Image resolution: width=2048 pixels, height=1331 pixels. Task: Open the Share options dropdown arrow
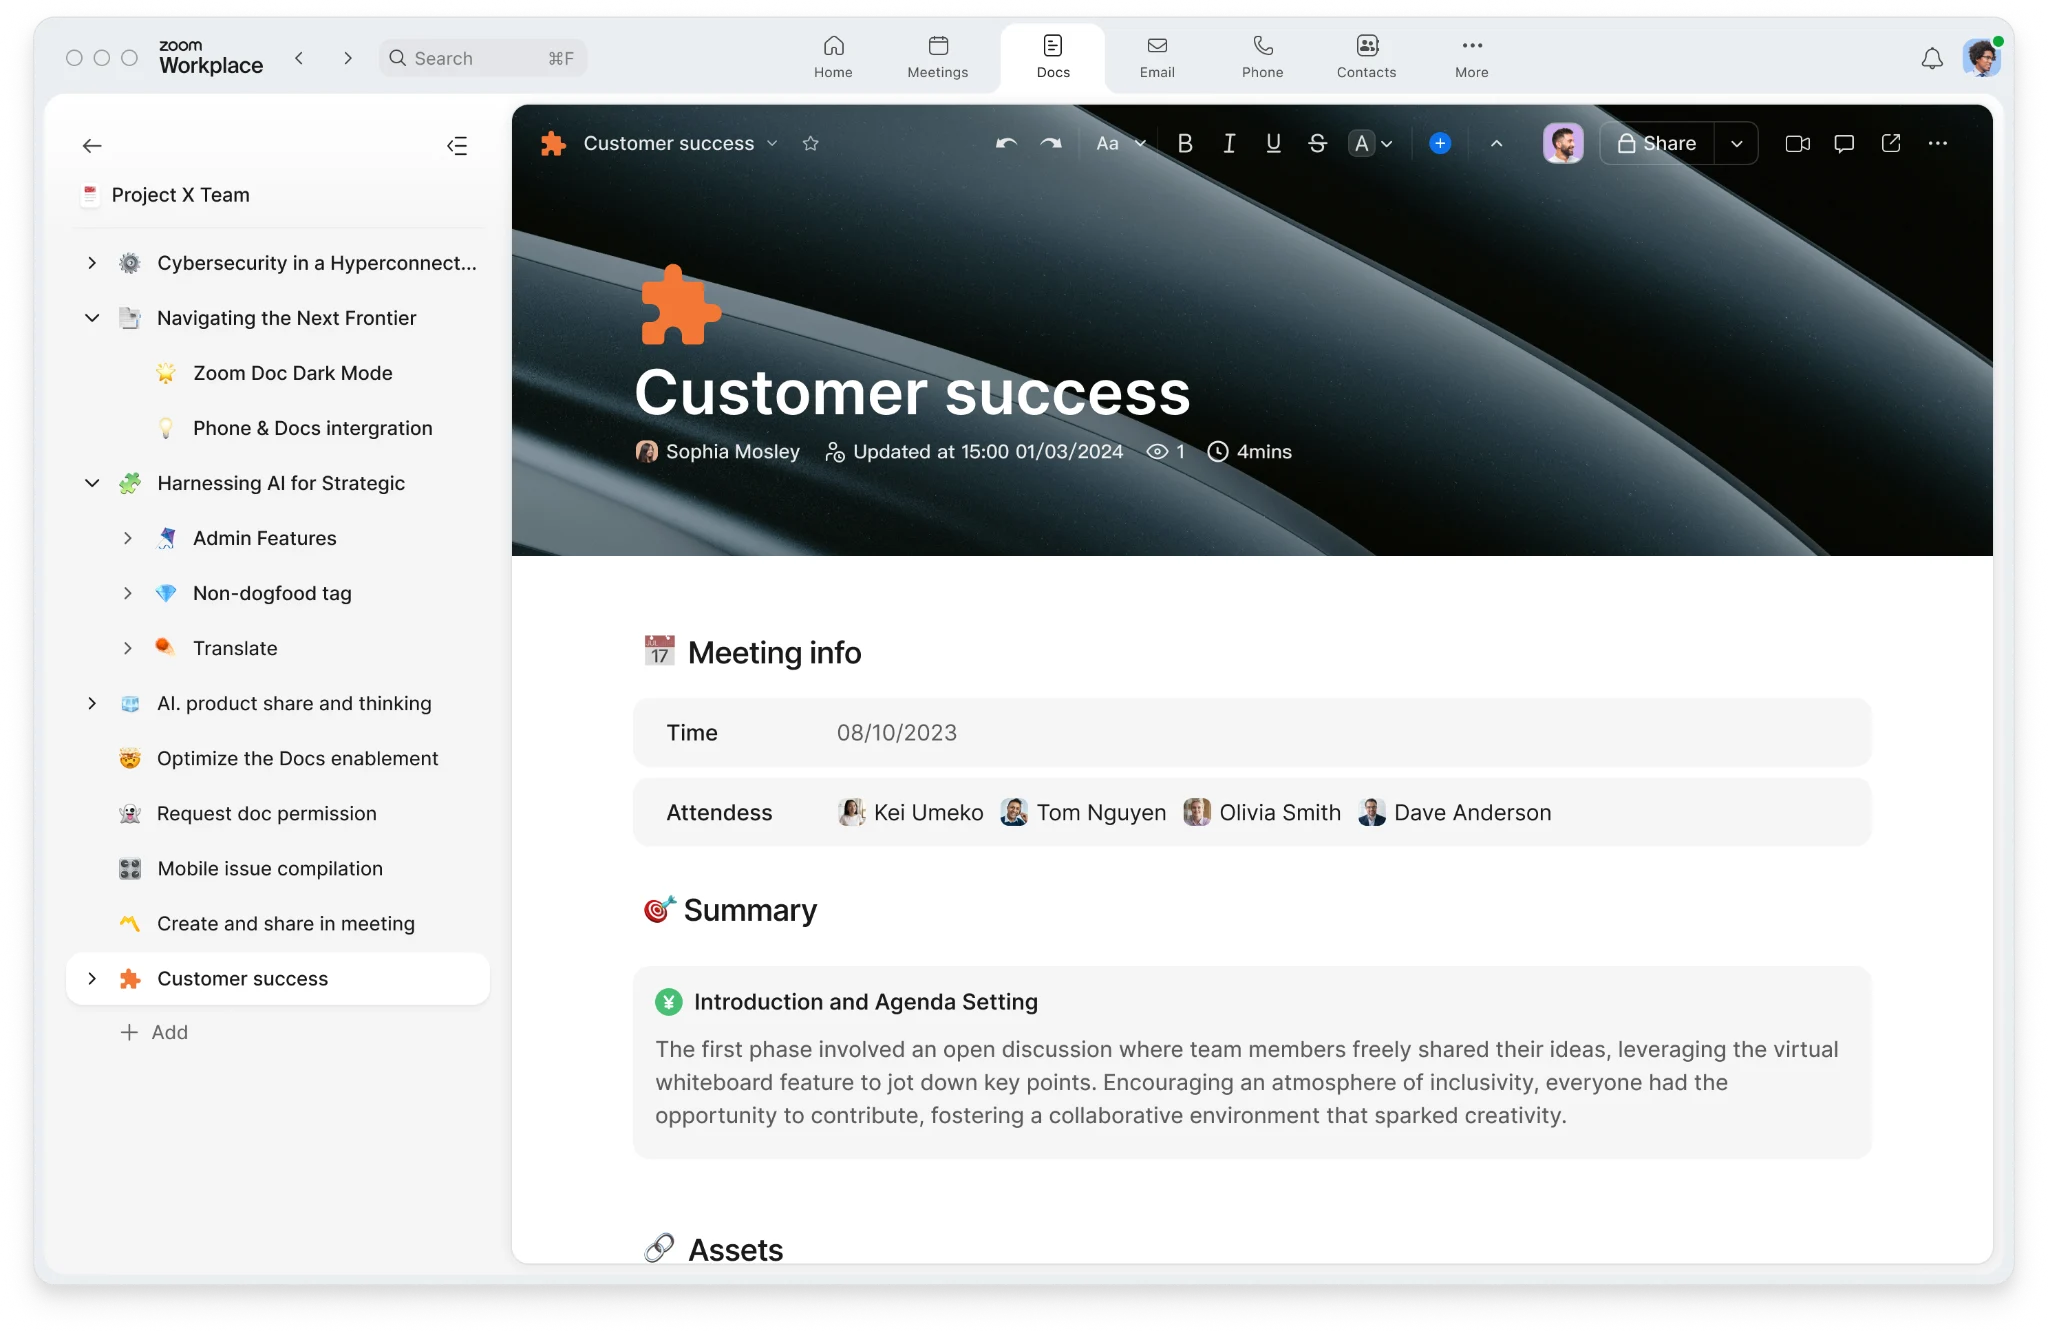click(1737, 143)
